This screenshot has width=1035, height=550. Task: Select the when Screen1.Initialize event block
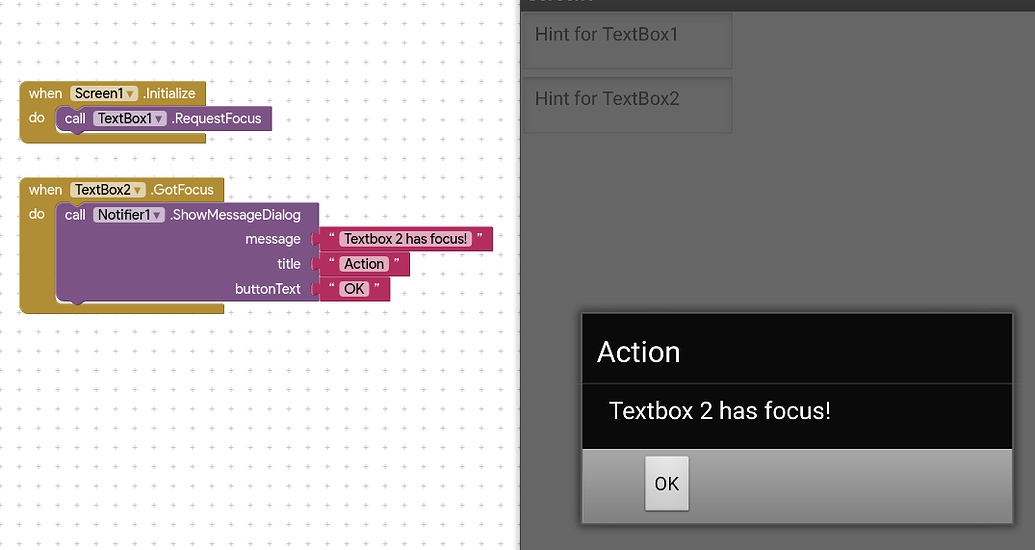(45, 94)
